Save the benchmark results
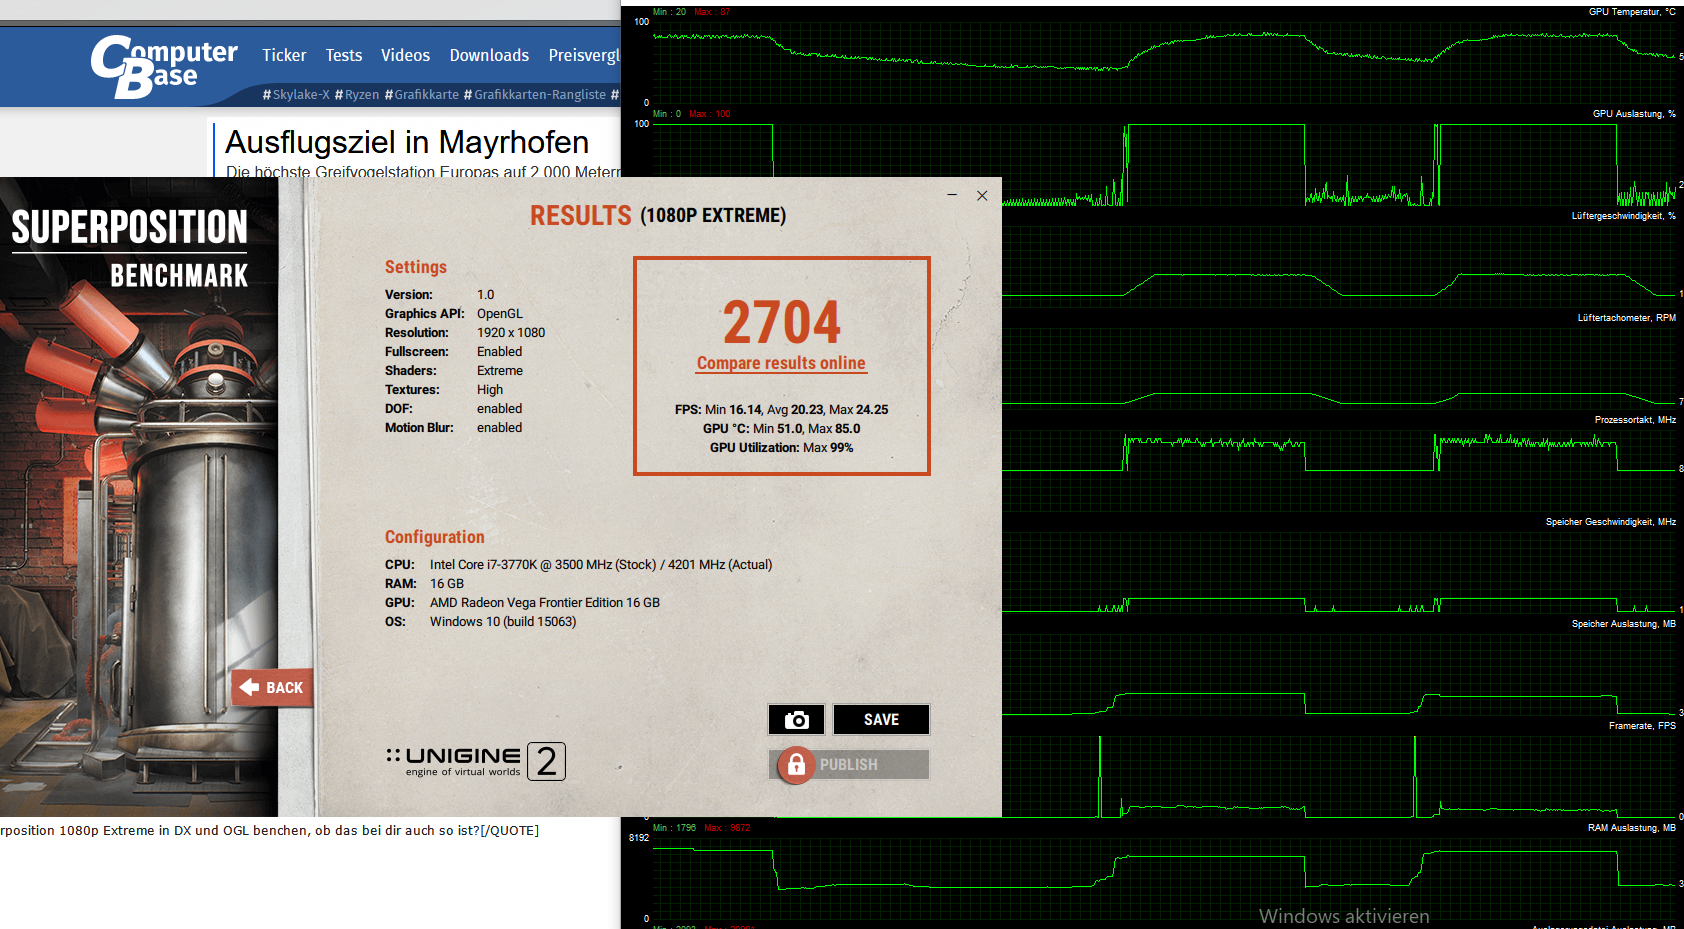This screenshot has height=929, width=1684. pyautogui.click(x=881, y=719)
